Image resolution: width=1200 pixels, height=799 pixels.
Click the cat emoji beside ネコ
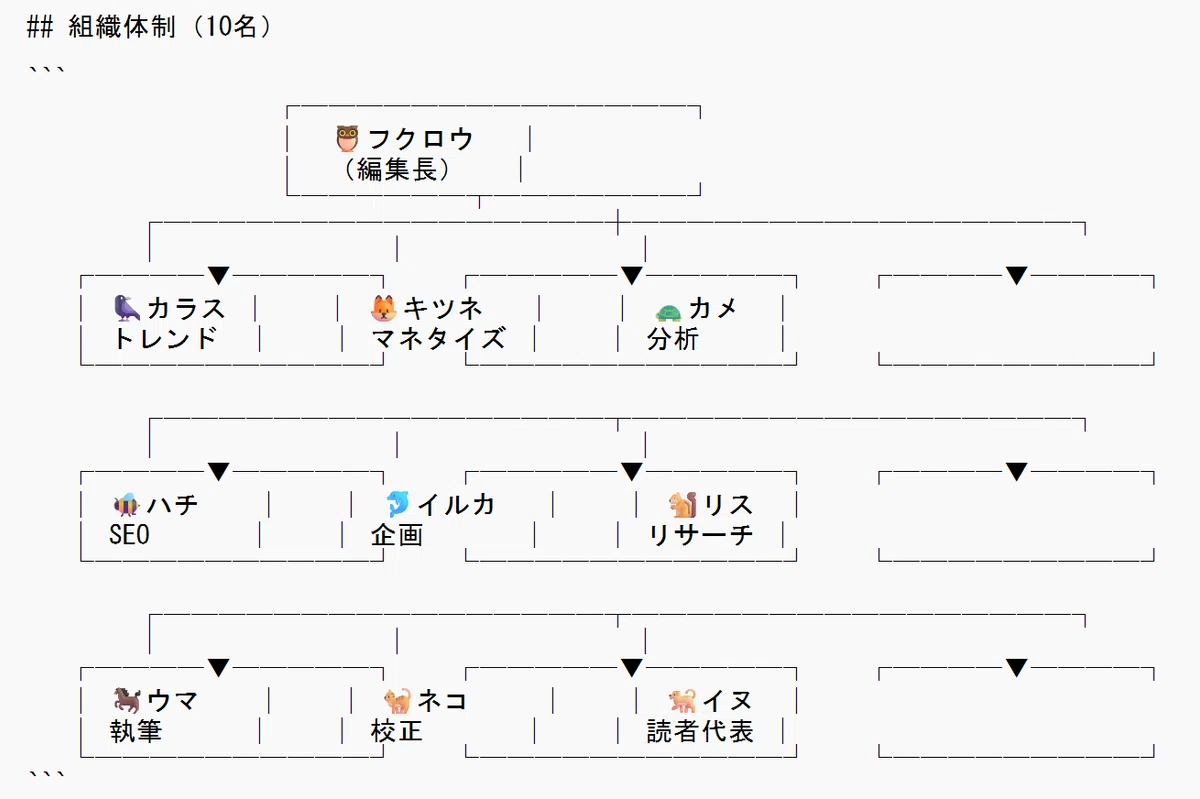click(397, 700)
